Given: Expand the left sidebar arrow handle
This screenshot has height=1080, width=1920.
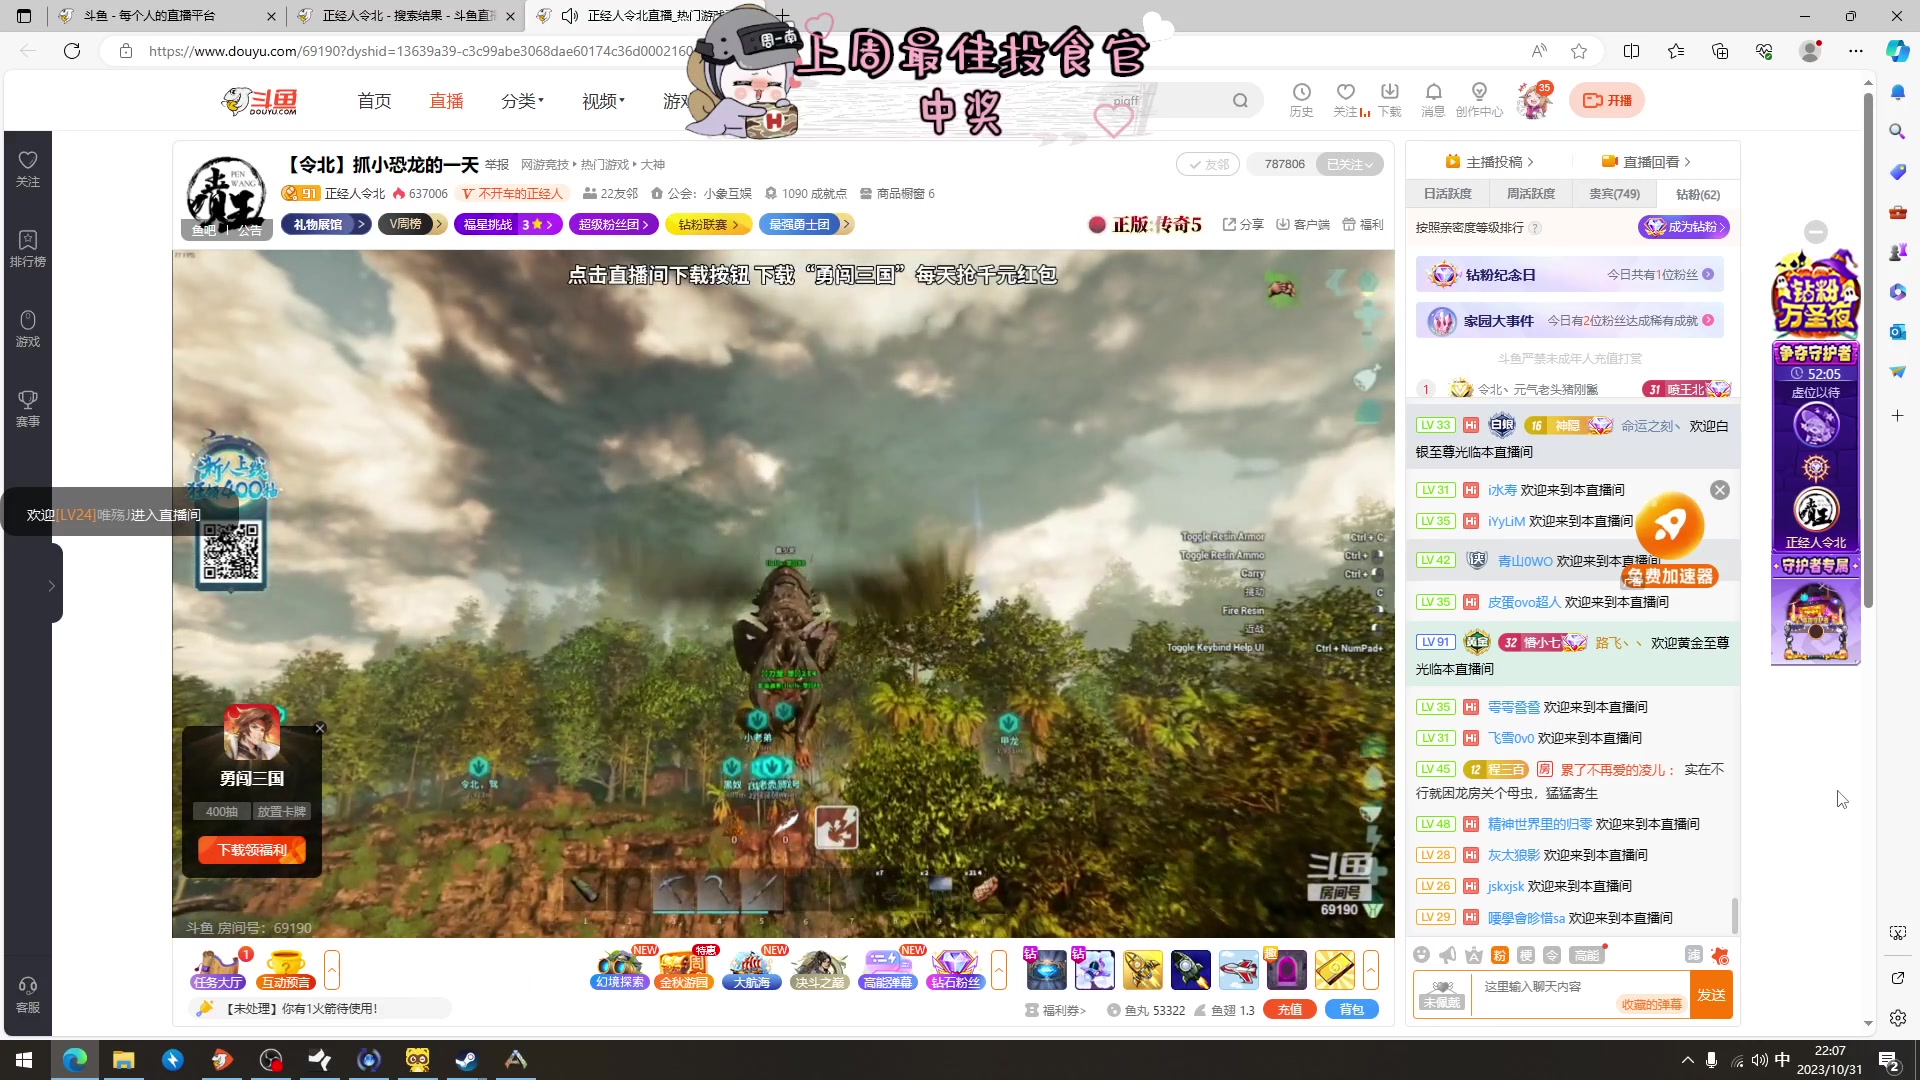Looking at the screenshot, I should pos(51,586).
